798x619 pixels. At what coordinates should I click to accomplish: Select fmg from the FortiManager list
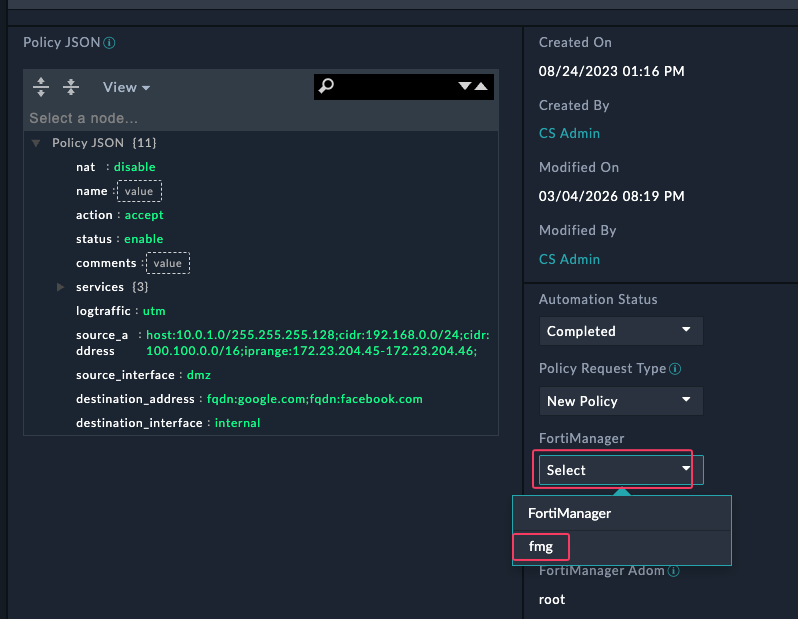541,547
